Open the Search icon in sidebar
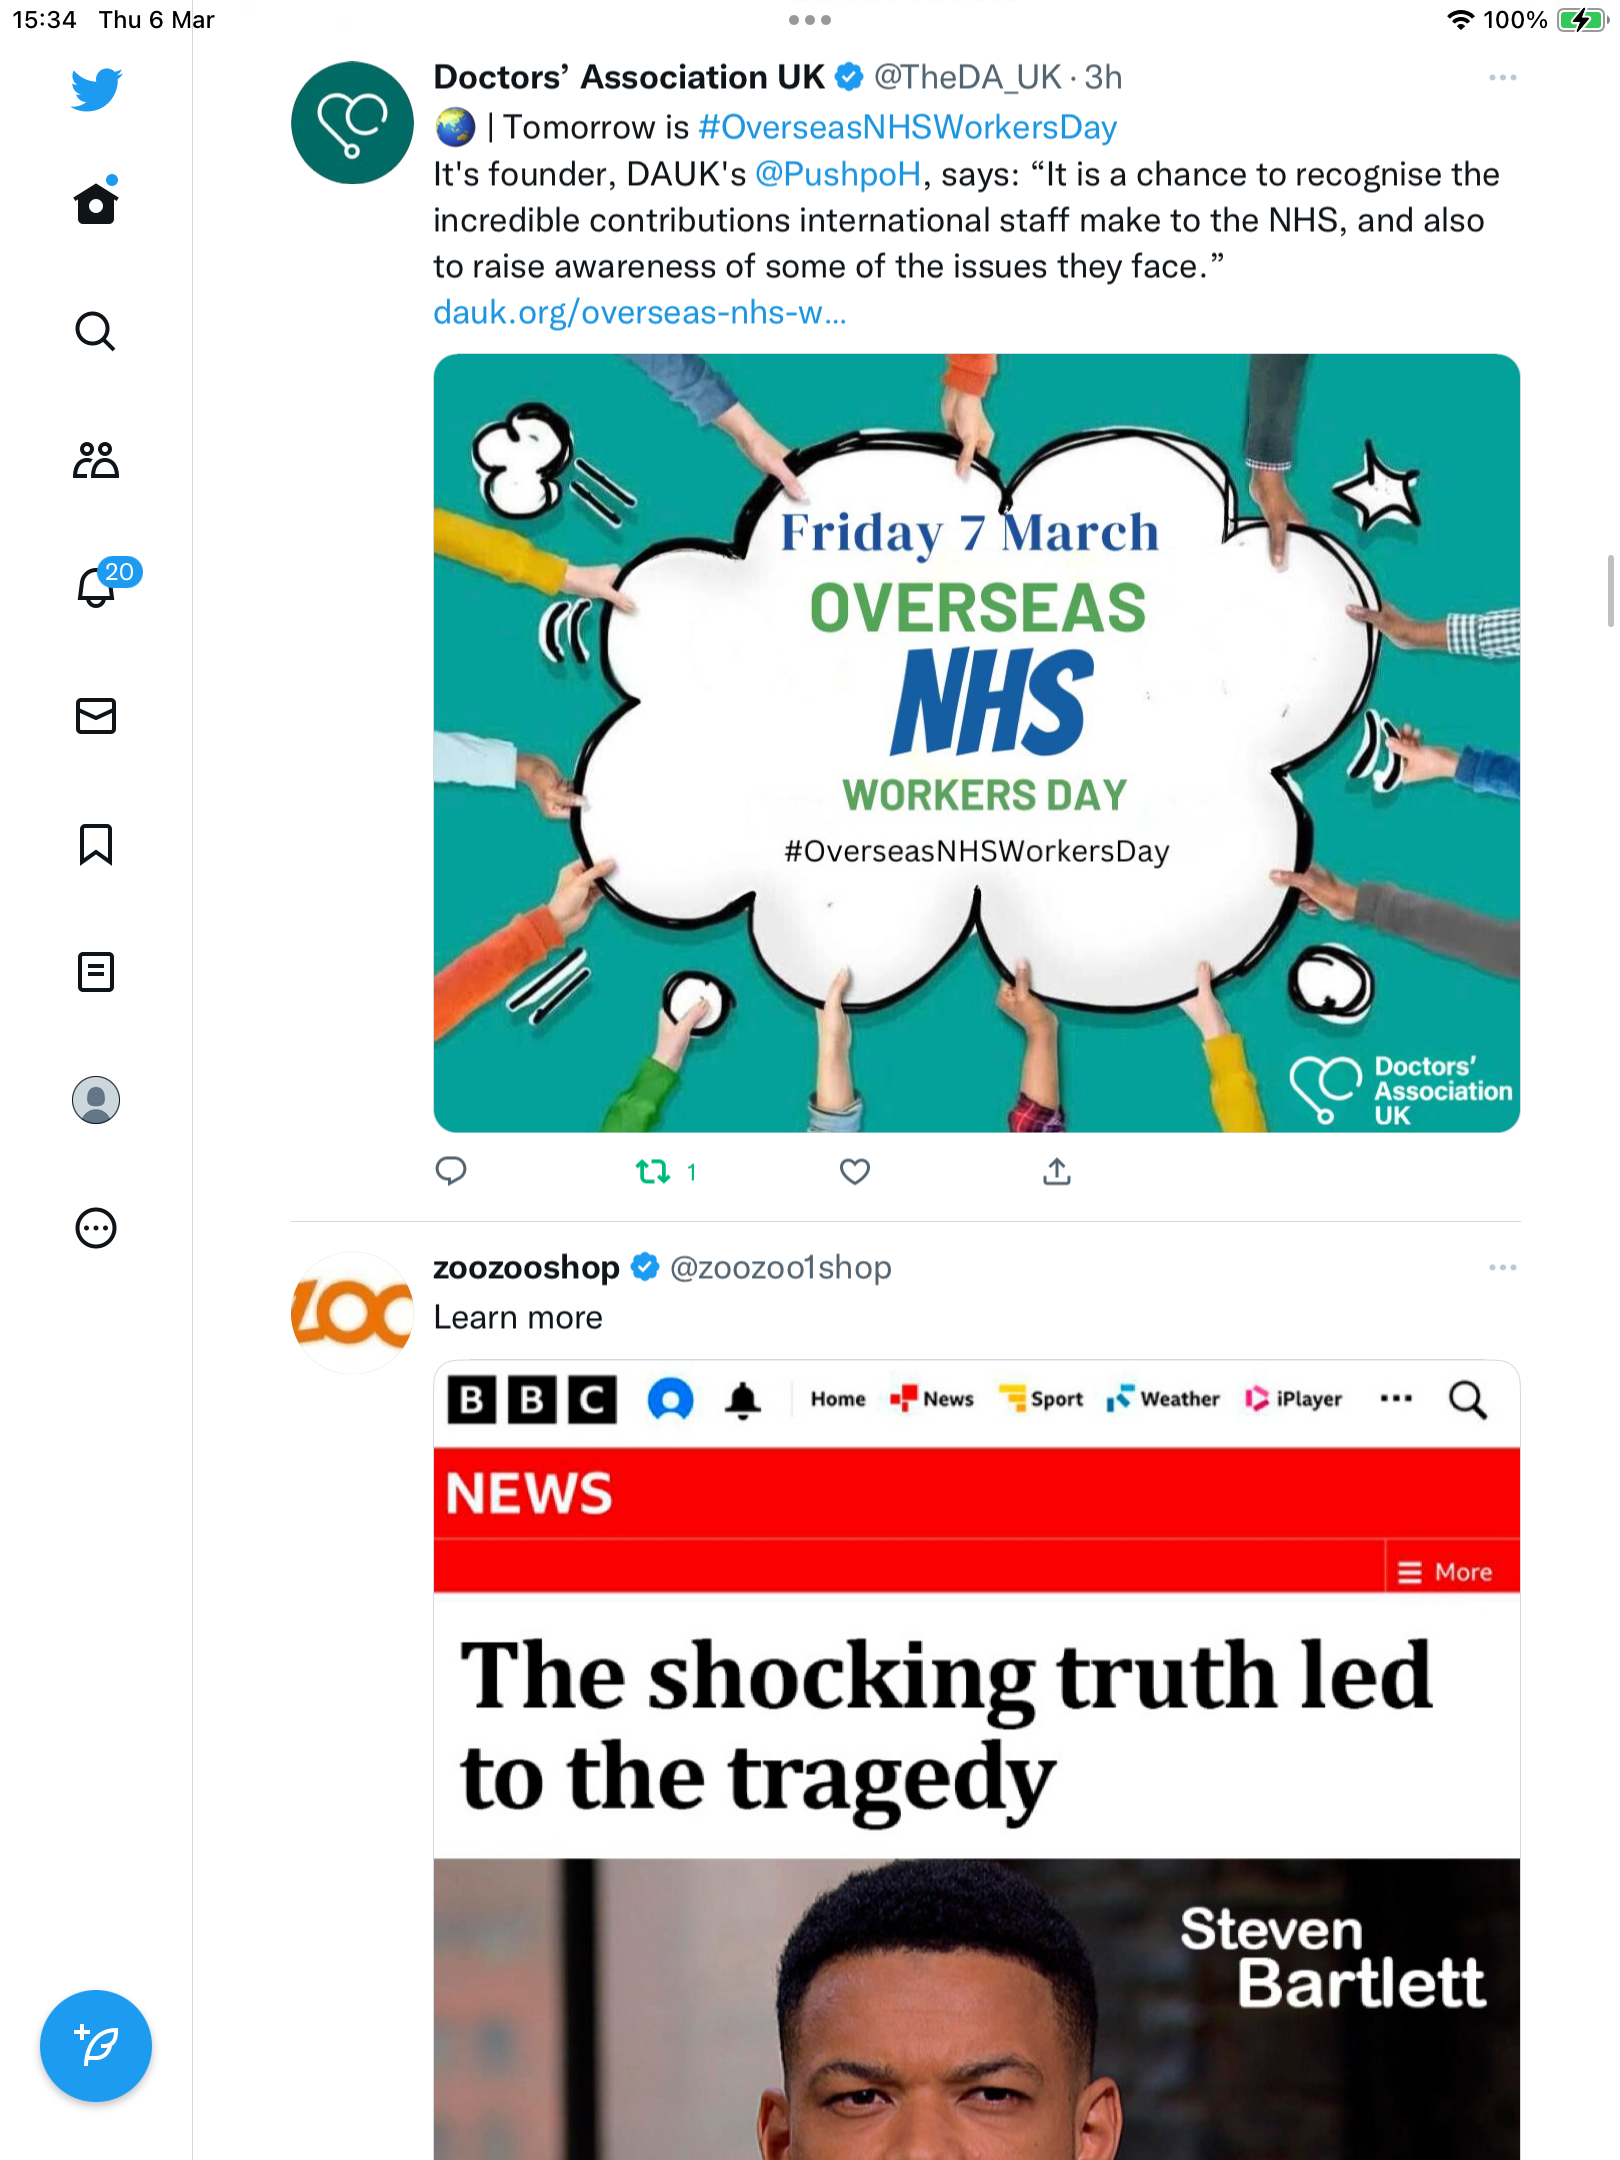The width and height of the screenshot is (1620, 2160). pos(96,331)
